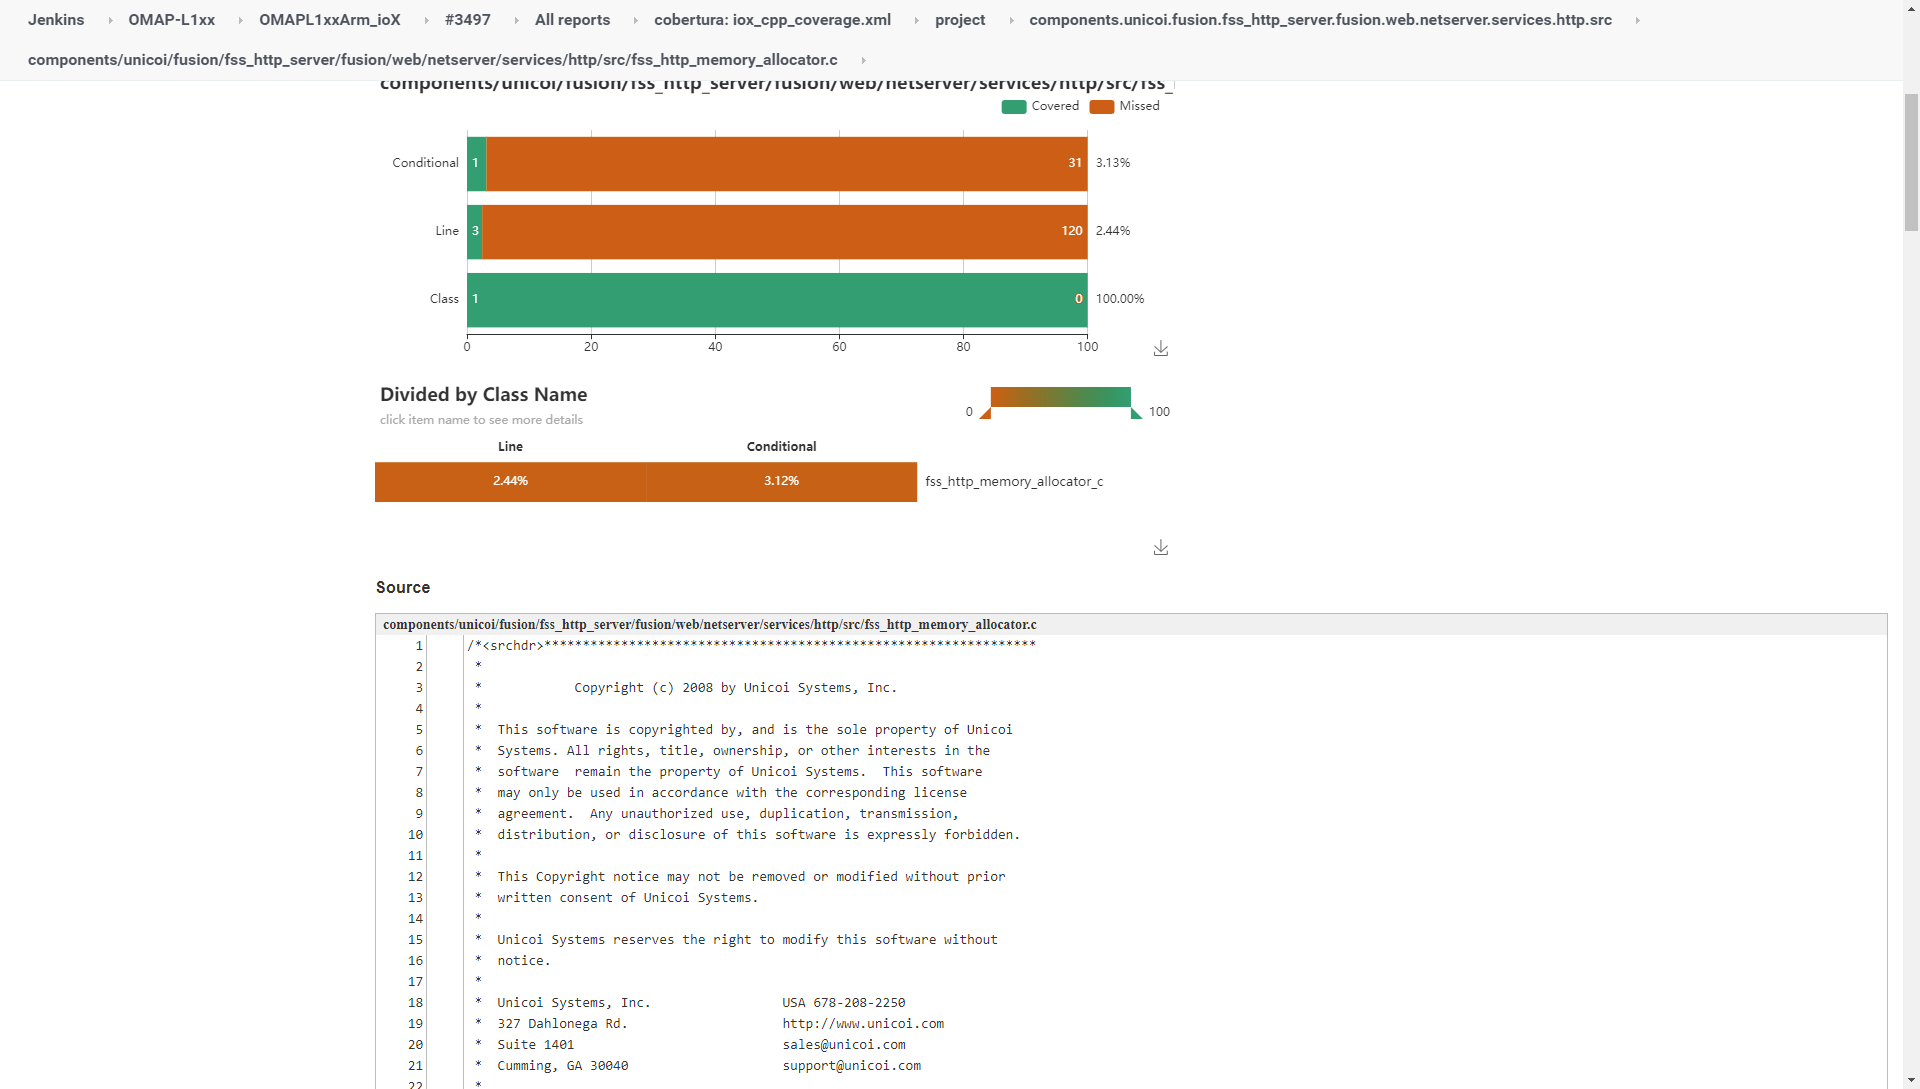
Task: Go to the Jenkins home breadcrumb
Action: pyautogui.click(x=56, y=20)
